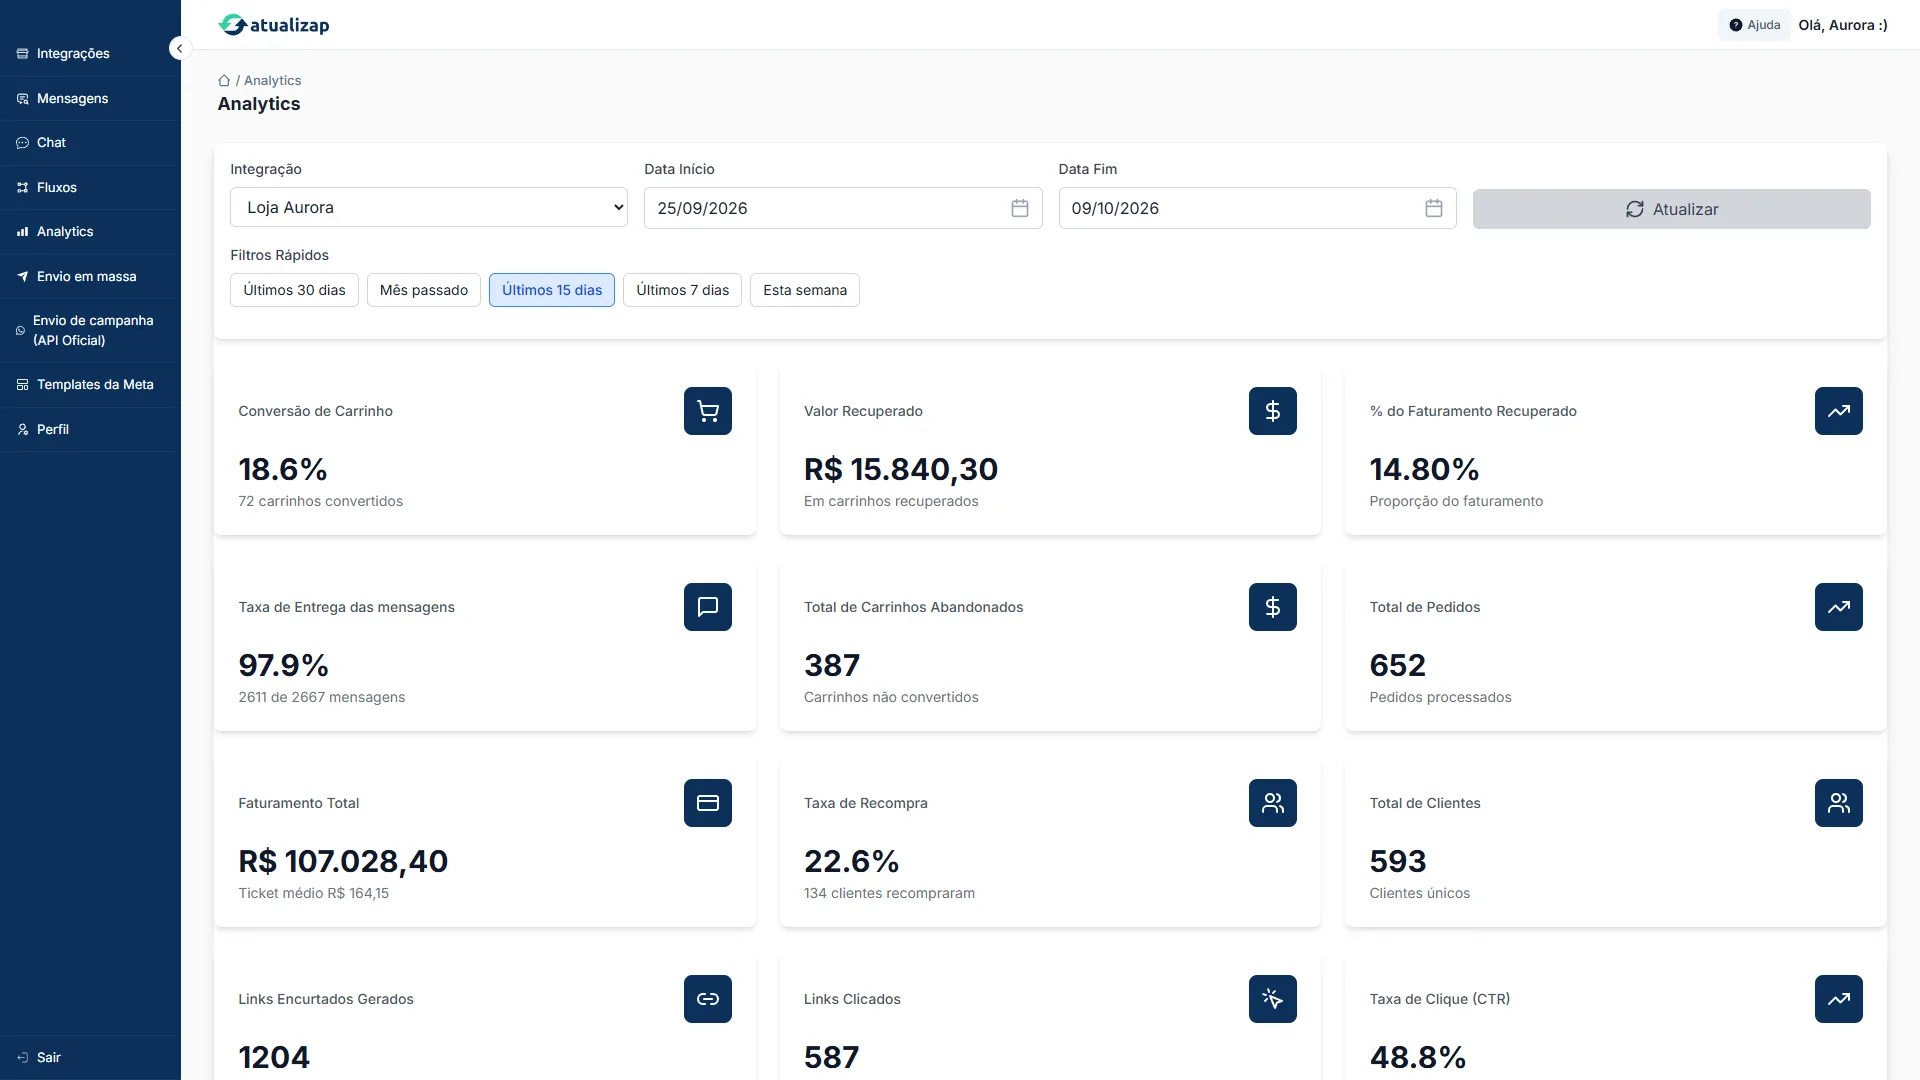
Task: Select the Últimos 30 dias quick filter
Action: pos(294,290)
